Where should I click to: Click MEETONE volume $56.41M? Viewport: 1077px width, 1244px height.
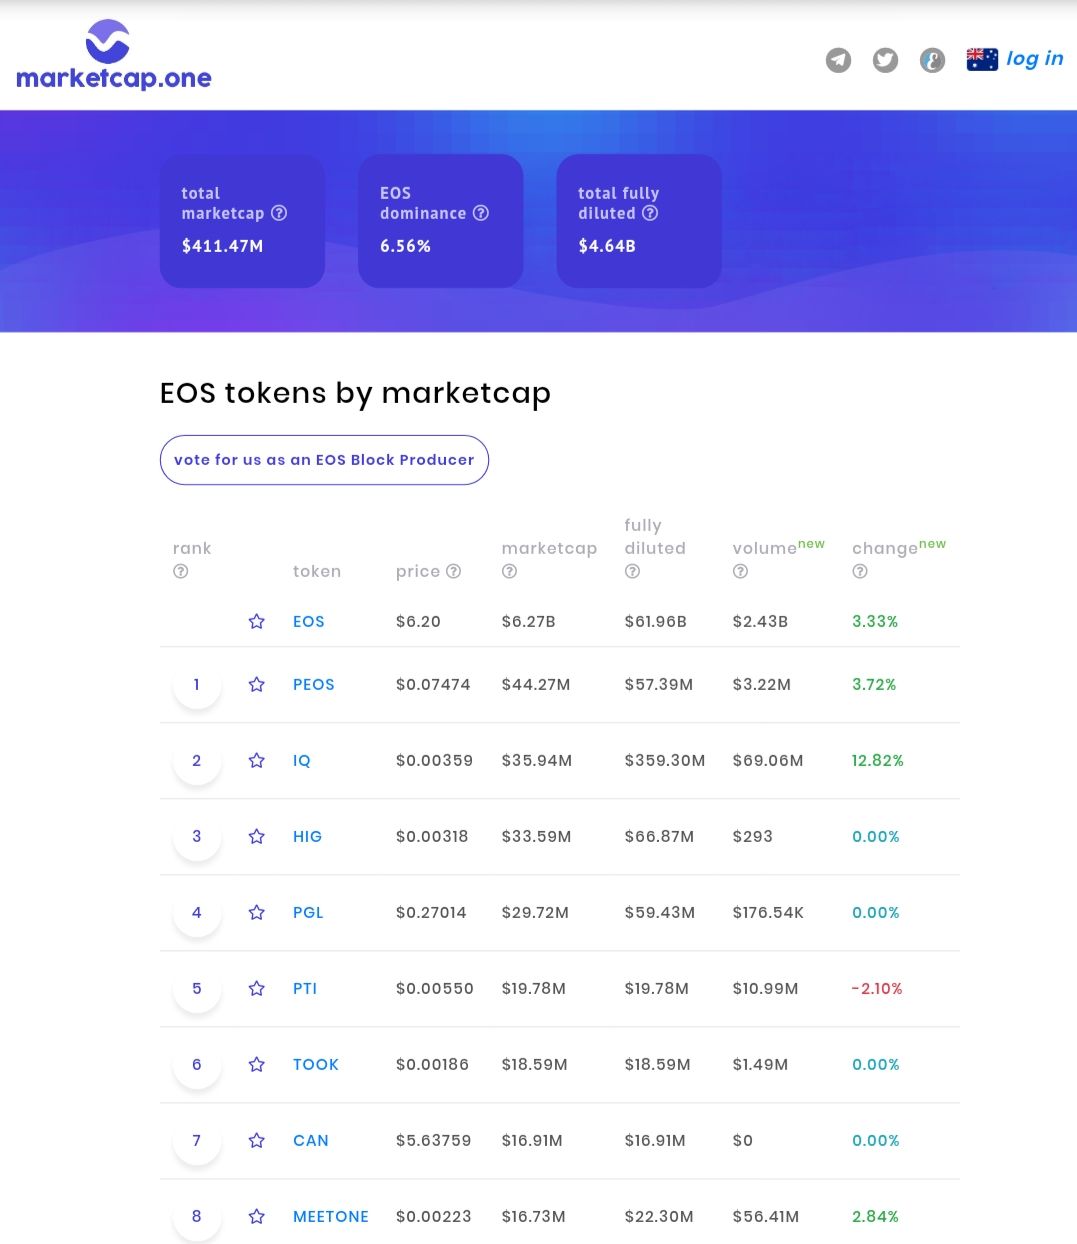tap(766, 1216)
